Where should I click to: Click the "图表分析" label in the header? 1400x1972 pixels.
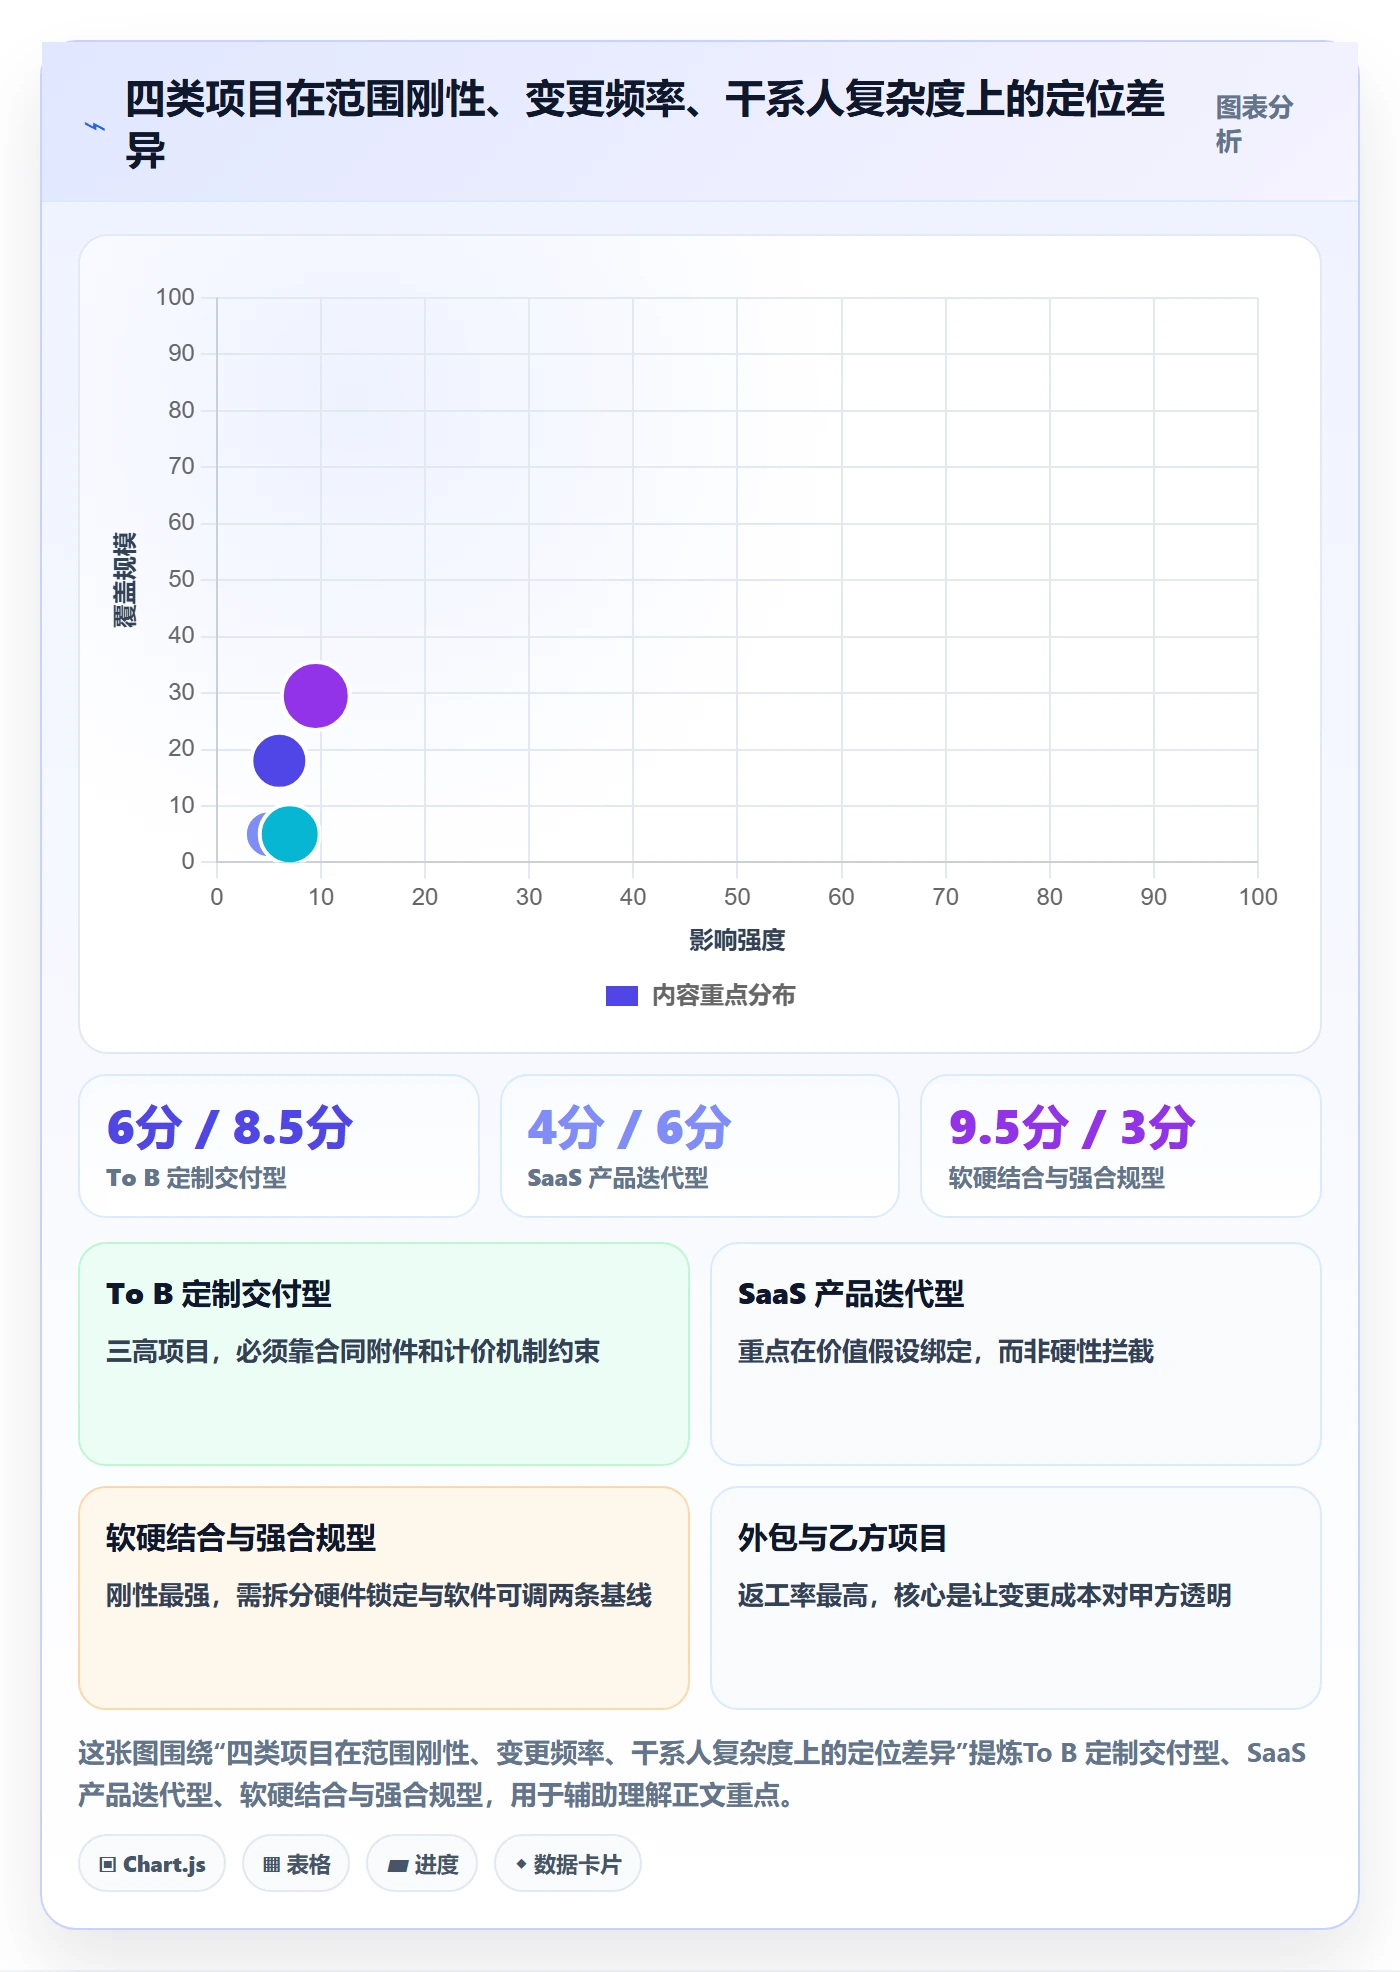click(1254, 124)
